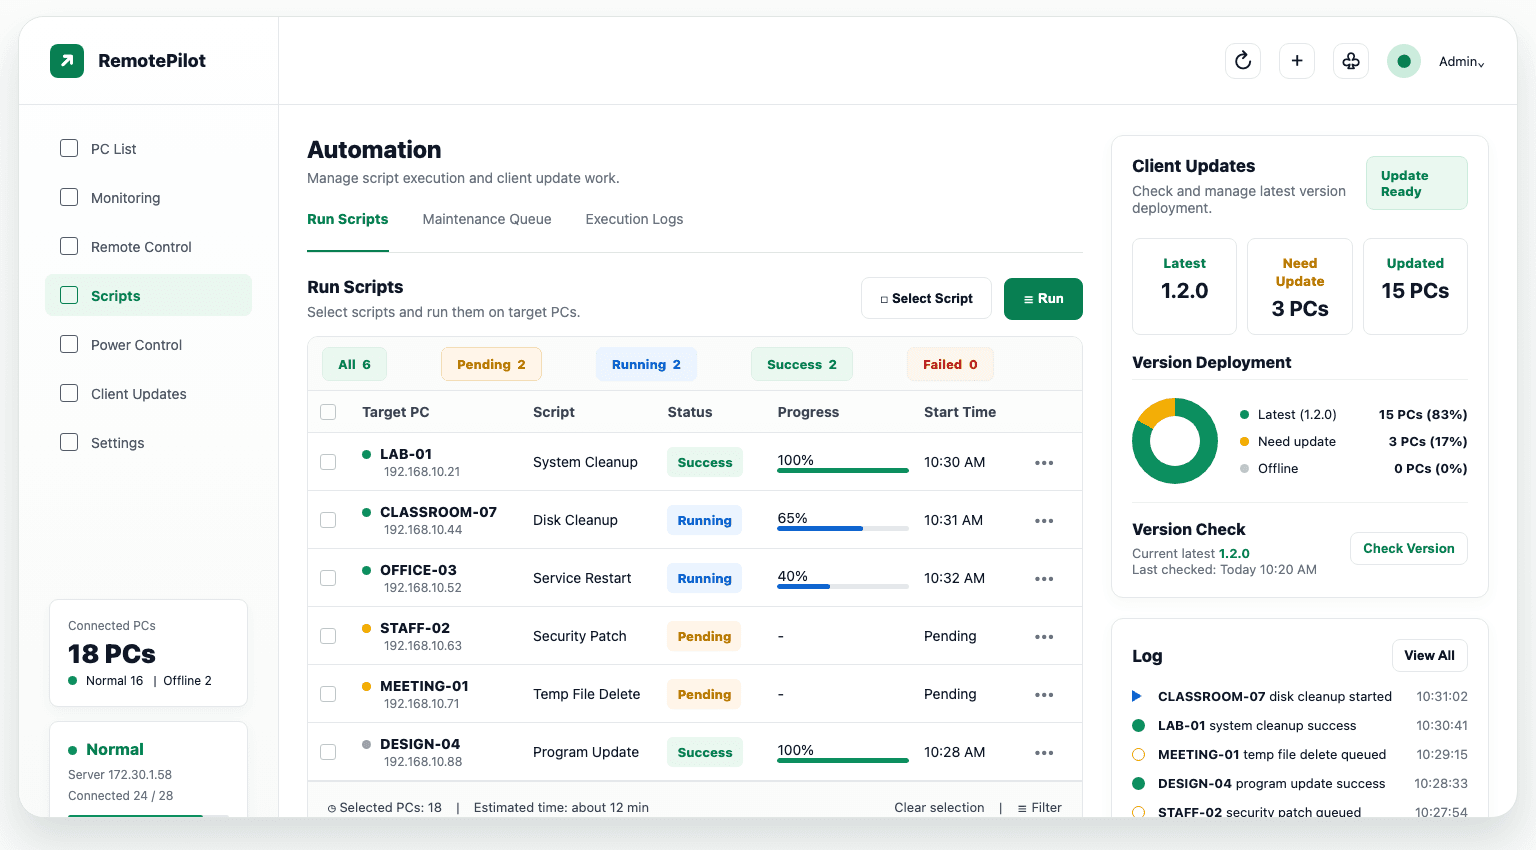This screenshot has height=850, width=1536.
Task: Filter by Success 2 status
Action: click(802, 364)
